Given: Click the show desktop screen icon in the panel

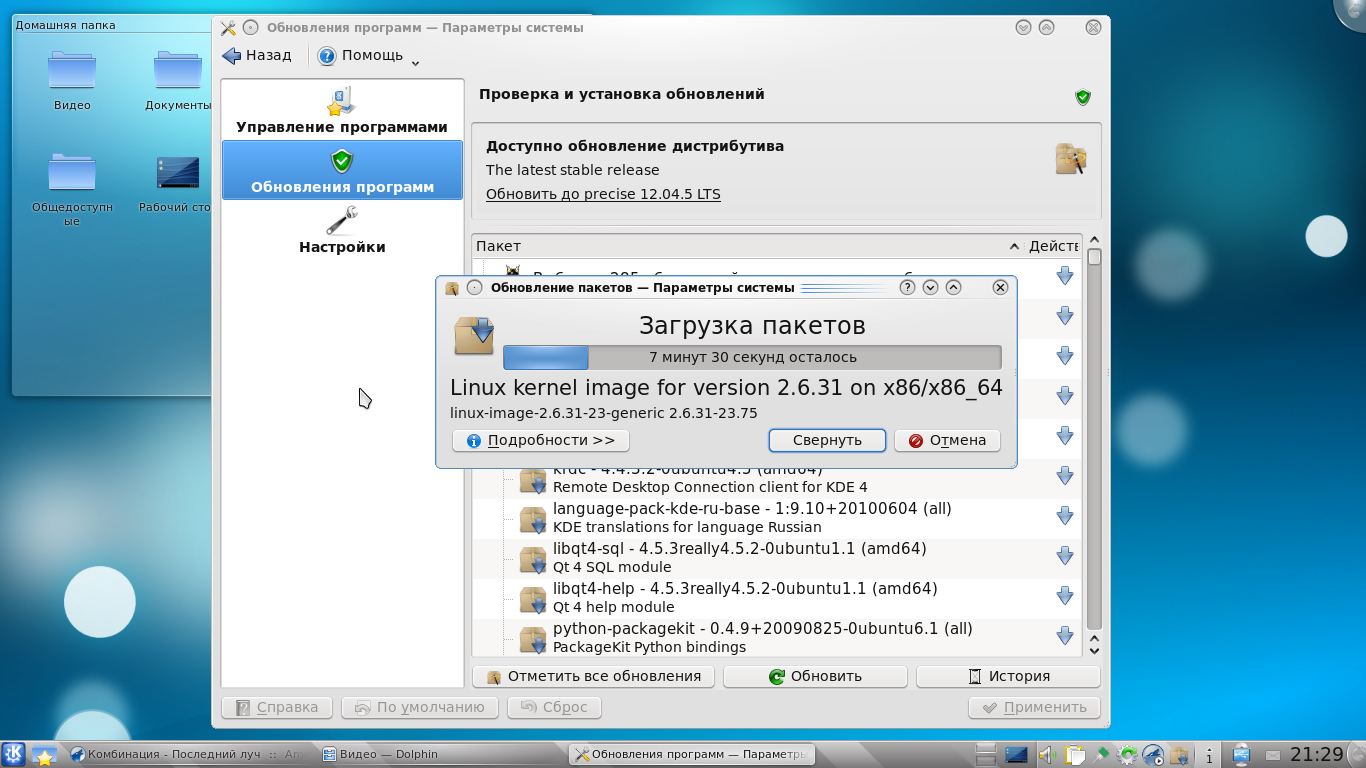Looking at the screenshot, I should (x=1017, y=755).
